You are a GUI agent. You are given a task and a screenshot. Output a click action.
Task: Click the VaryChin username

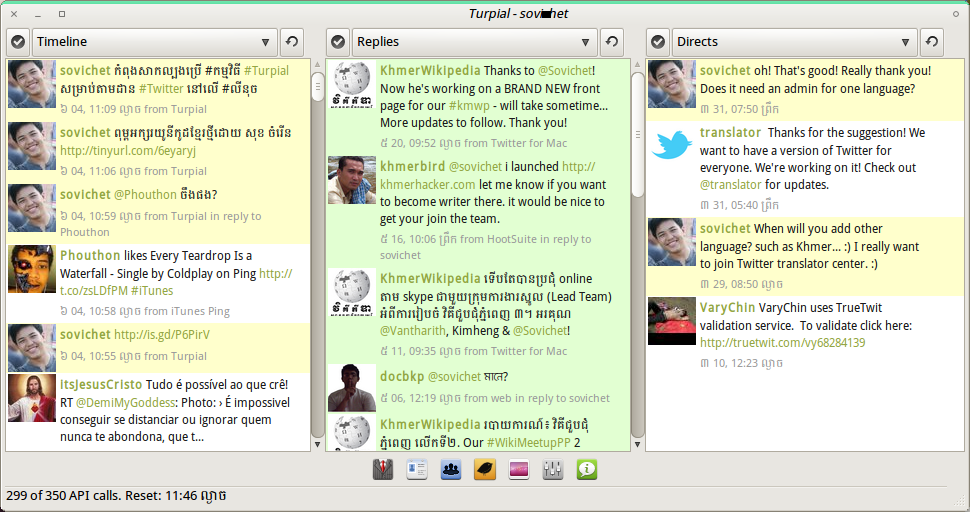point(727,307)
